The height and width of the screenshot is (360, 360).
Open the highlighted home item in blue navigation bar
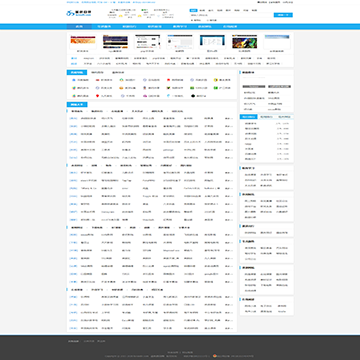click(79, 27)
